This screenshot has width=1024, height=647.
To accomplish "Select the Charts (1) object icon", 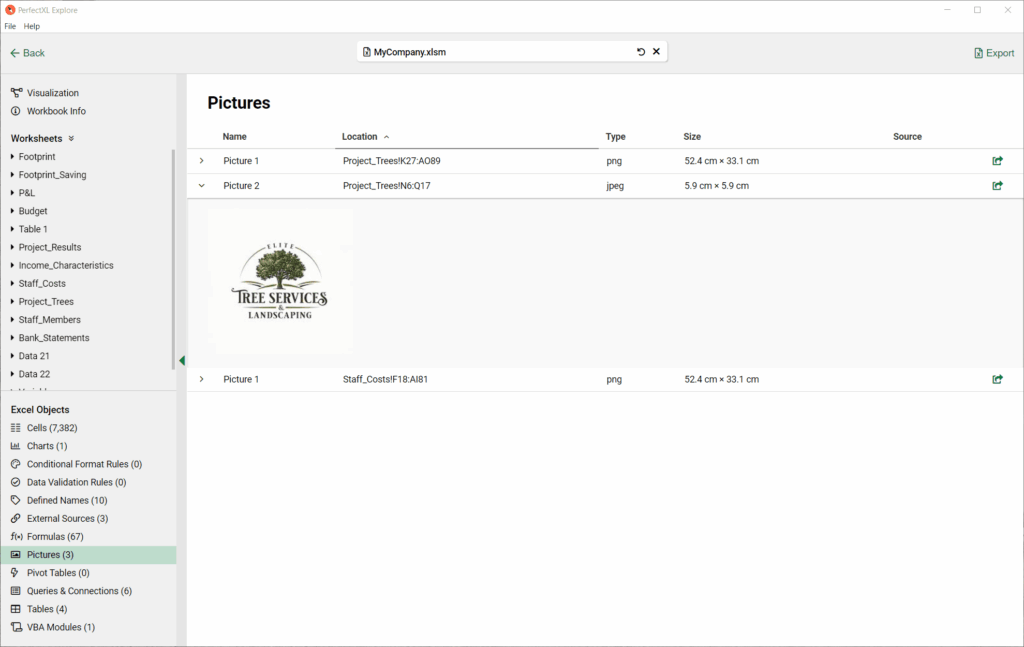I will pyautogui.click(x=16, y=446).
